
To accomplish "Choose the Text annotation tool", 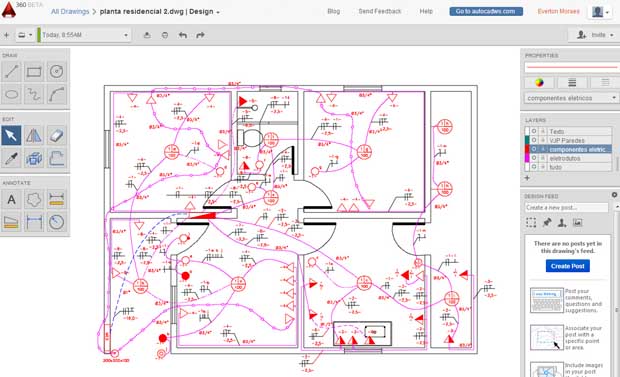I will pyautogui.click(x=11, y=199).
